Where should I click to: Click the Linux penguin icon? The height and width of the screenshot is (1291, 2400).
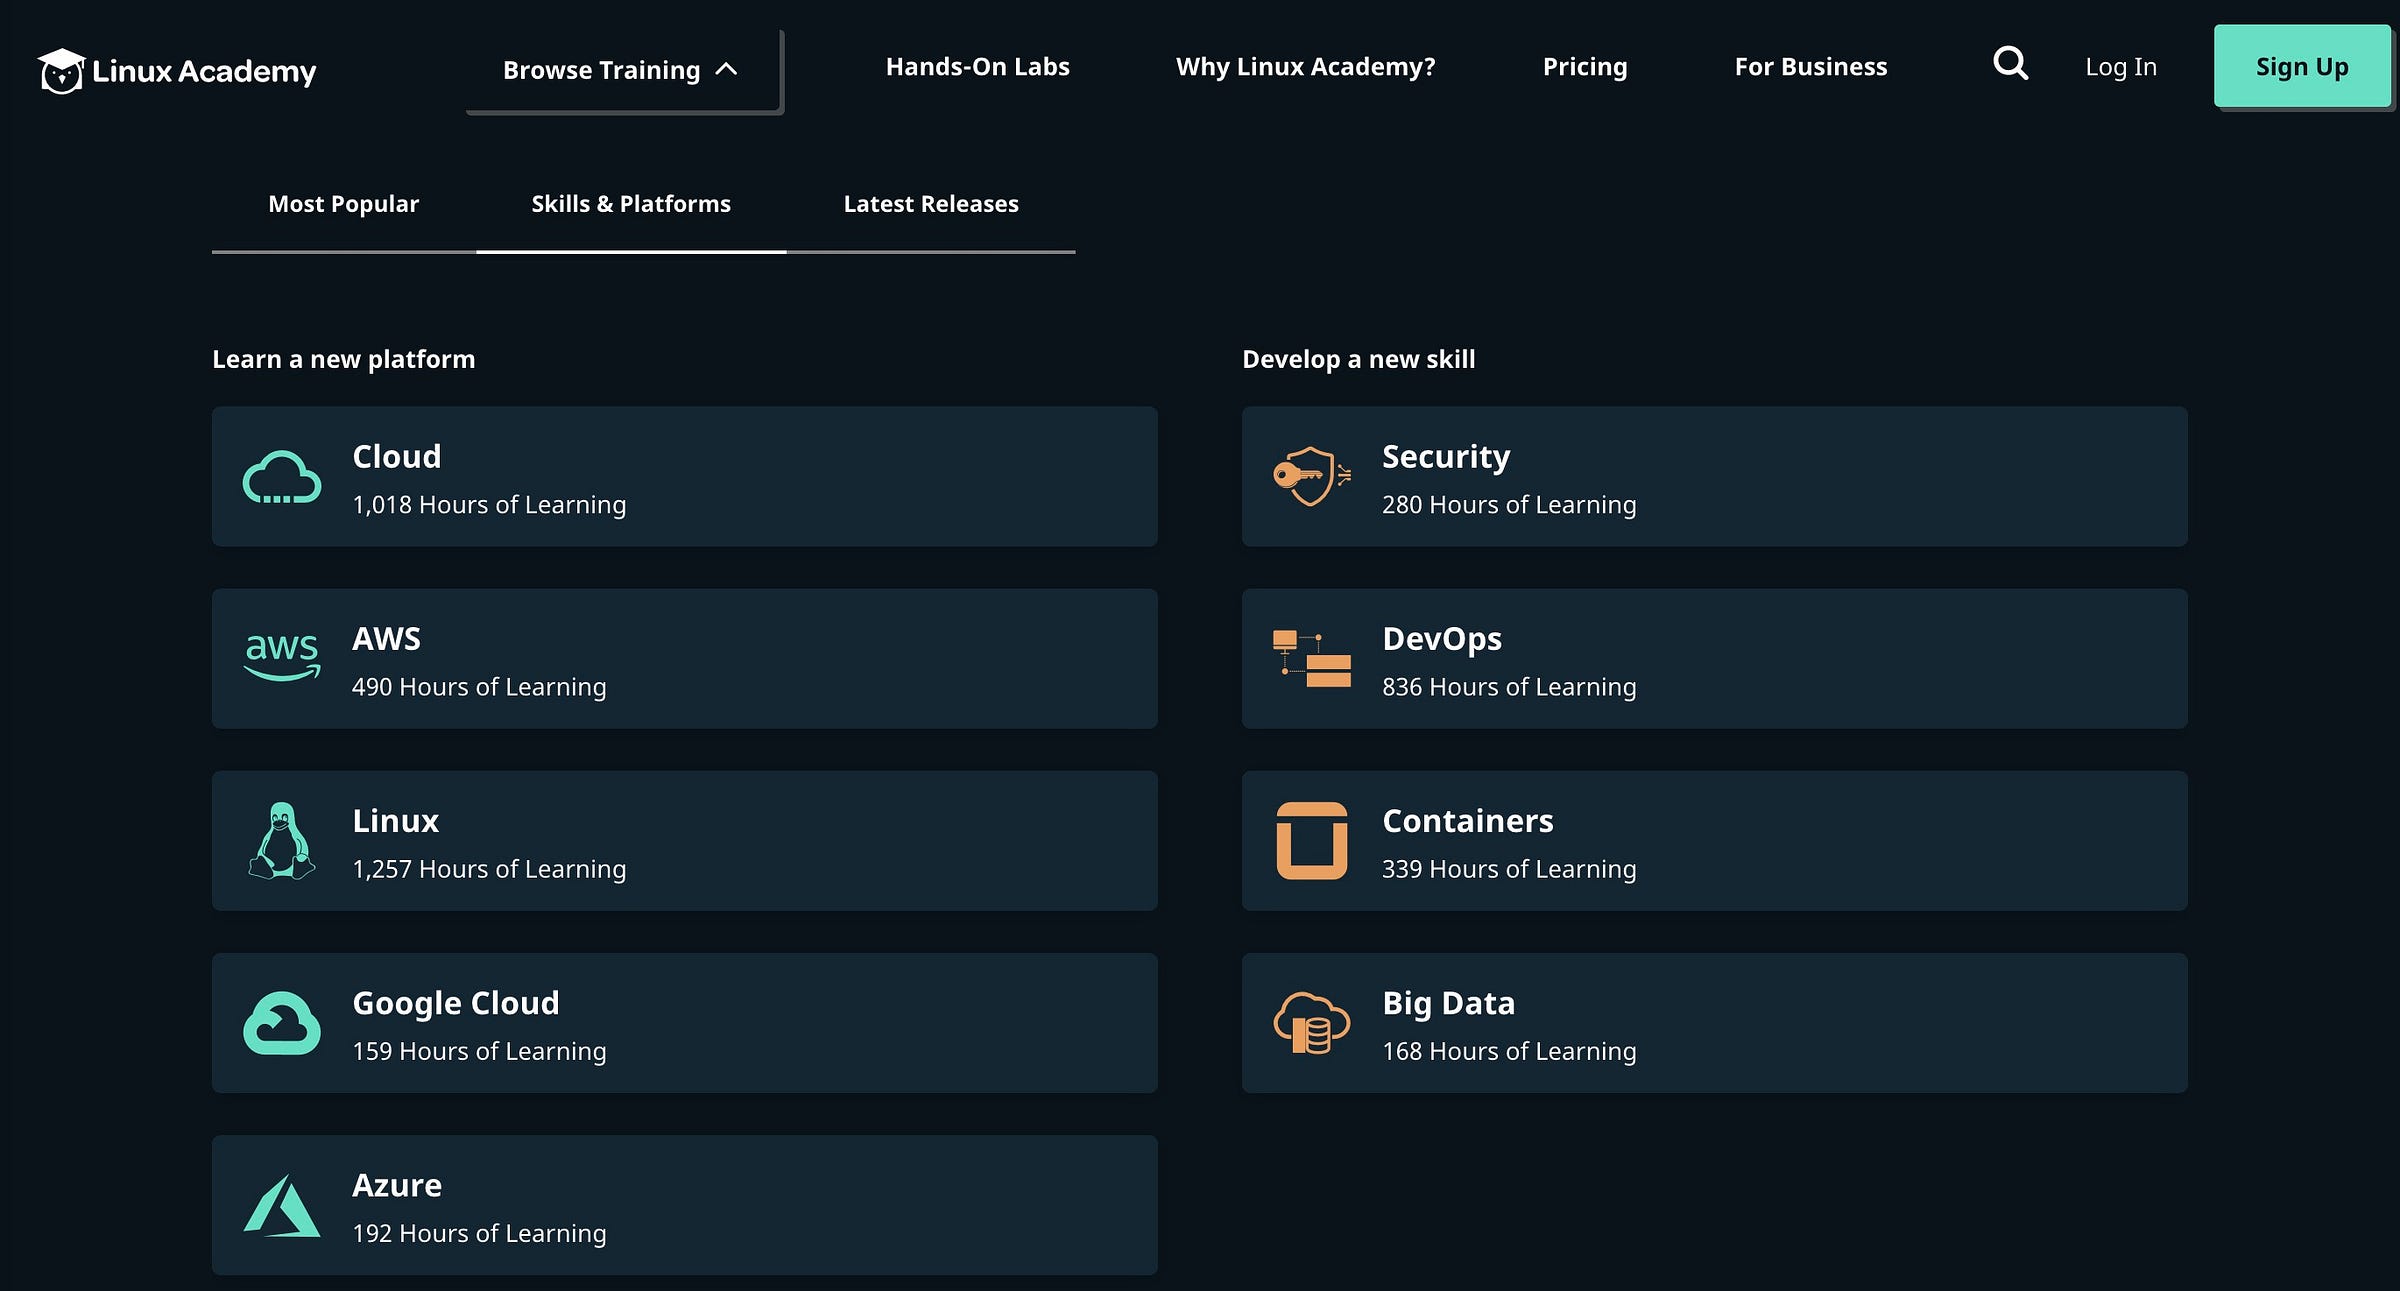(282, 841)
